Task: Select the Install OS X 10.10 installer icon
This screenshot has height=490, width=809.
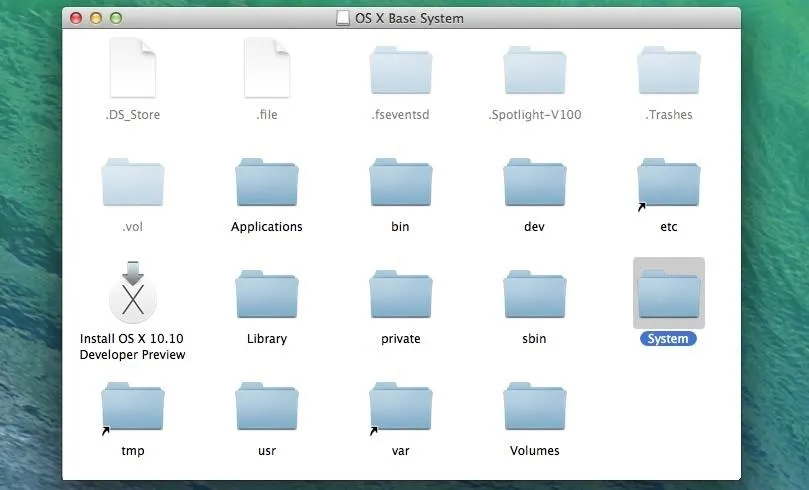Action: (x=133, y=292)
